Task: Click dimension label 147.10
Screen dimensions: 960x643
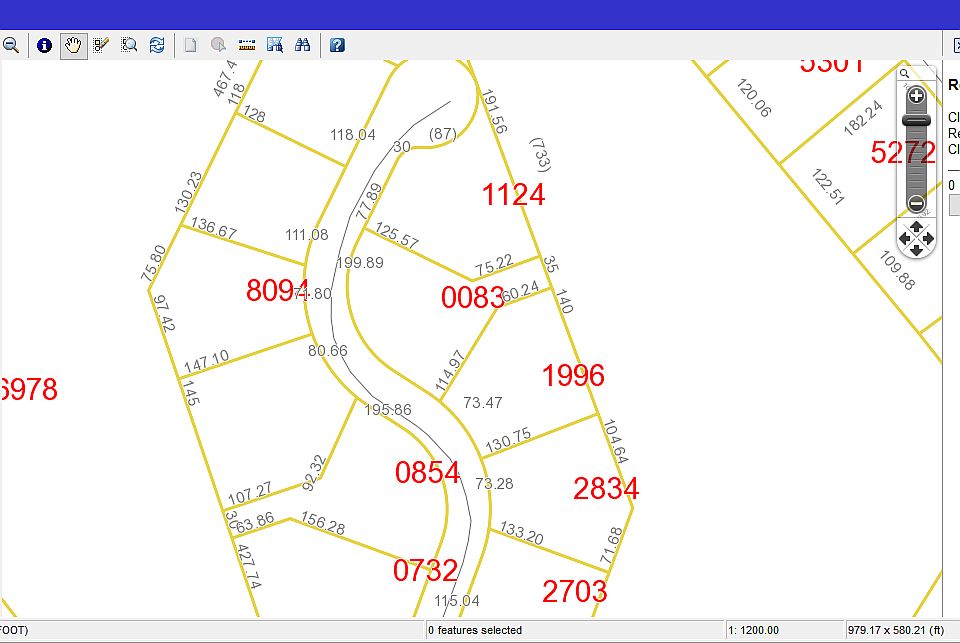Action: (x=206, y=361)
